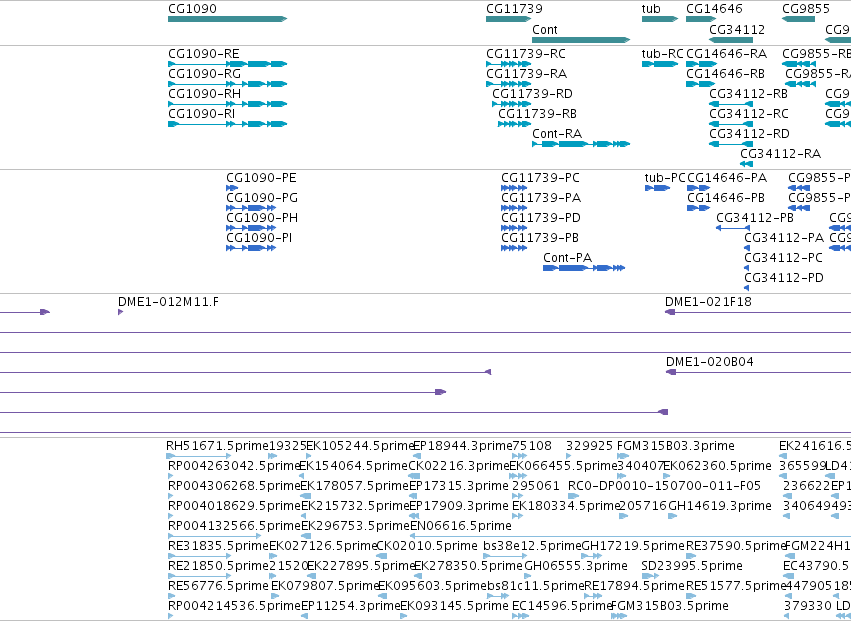The width and height of the screenshot is (851, 621).
Task: Select the Cont-PA protein coding glyph
Action: pos(584,268)
